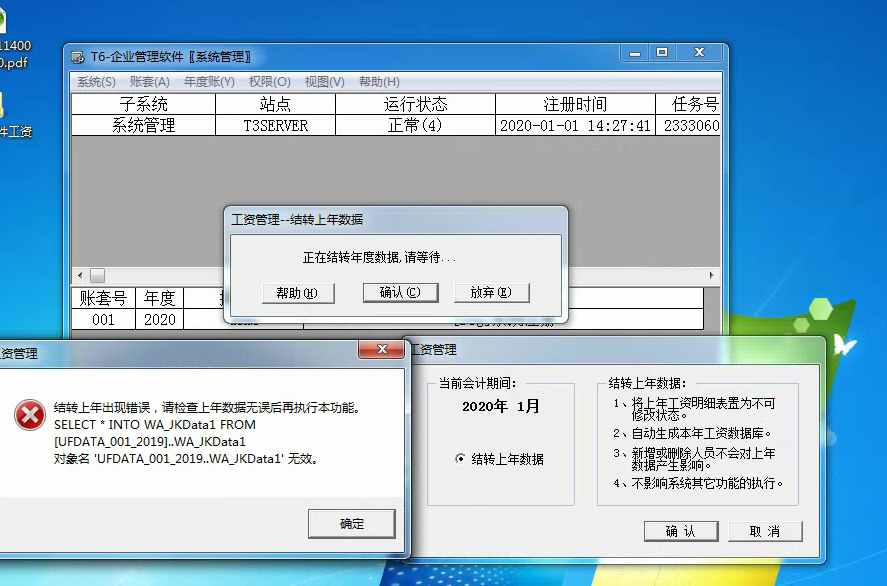Click the 对象名 无效 error line
Screen dimensions: 887x586
pos(186,459)
